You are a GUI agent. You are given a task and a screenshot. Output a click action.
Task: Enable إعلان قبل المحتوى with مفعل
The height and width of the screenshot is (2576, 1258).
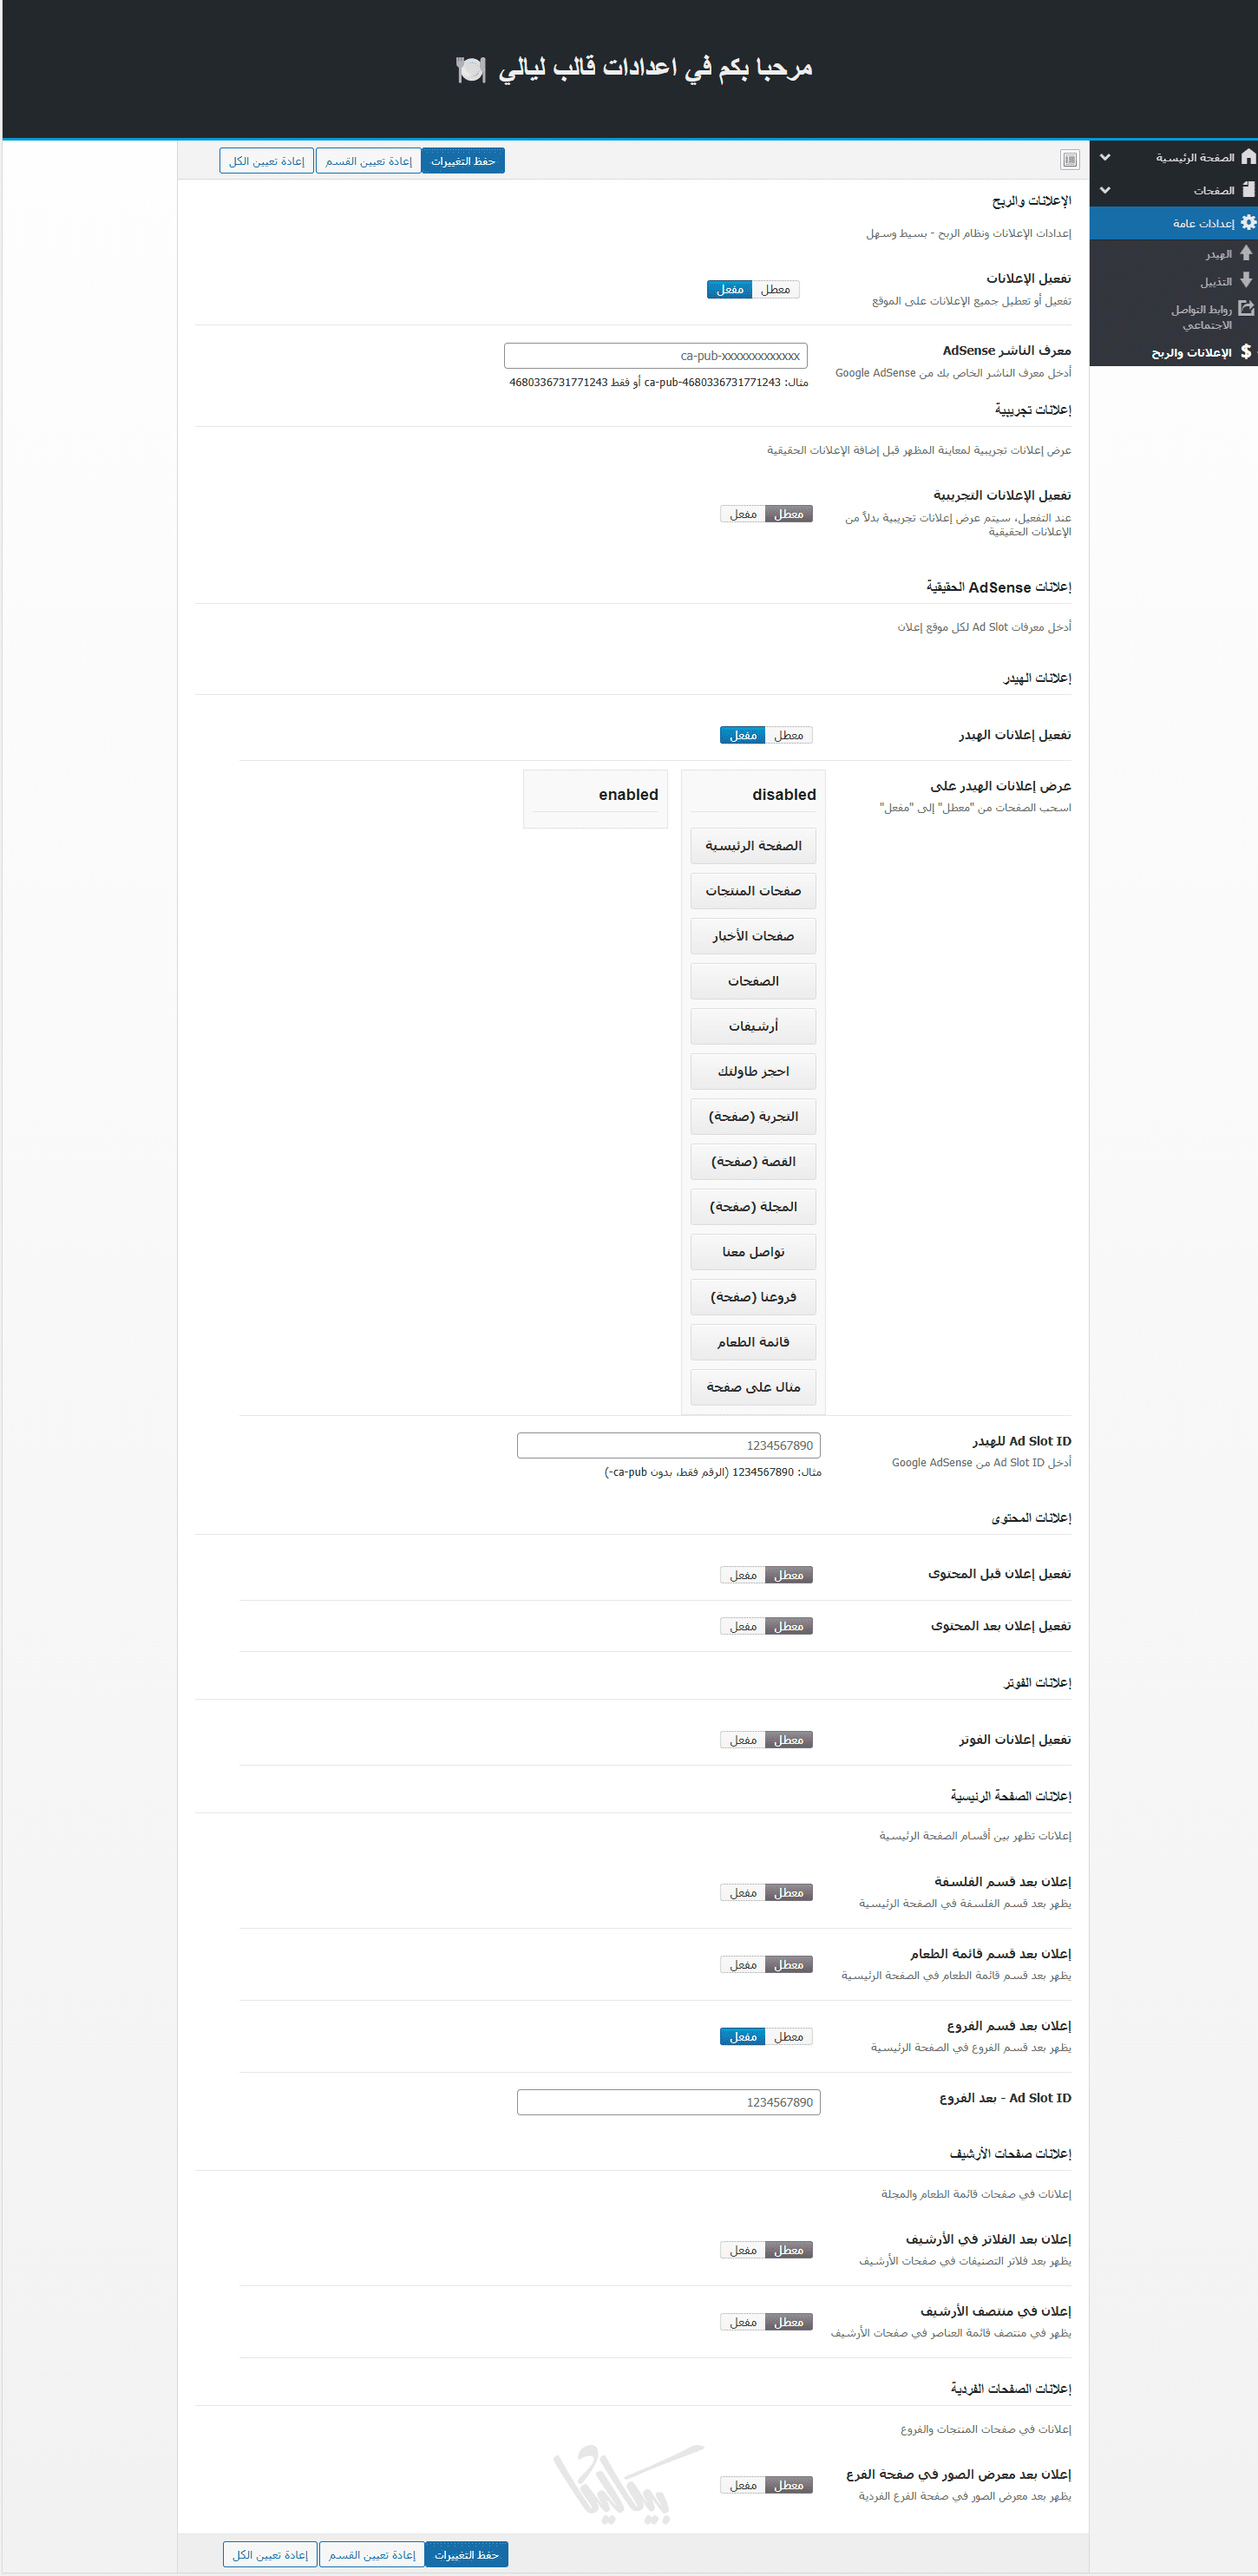(743, 1575)
